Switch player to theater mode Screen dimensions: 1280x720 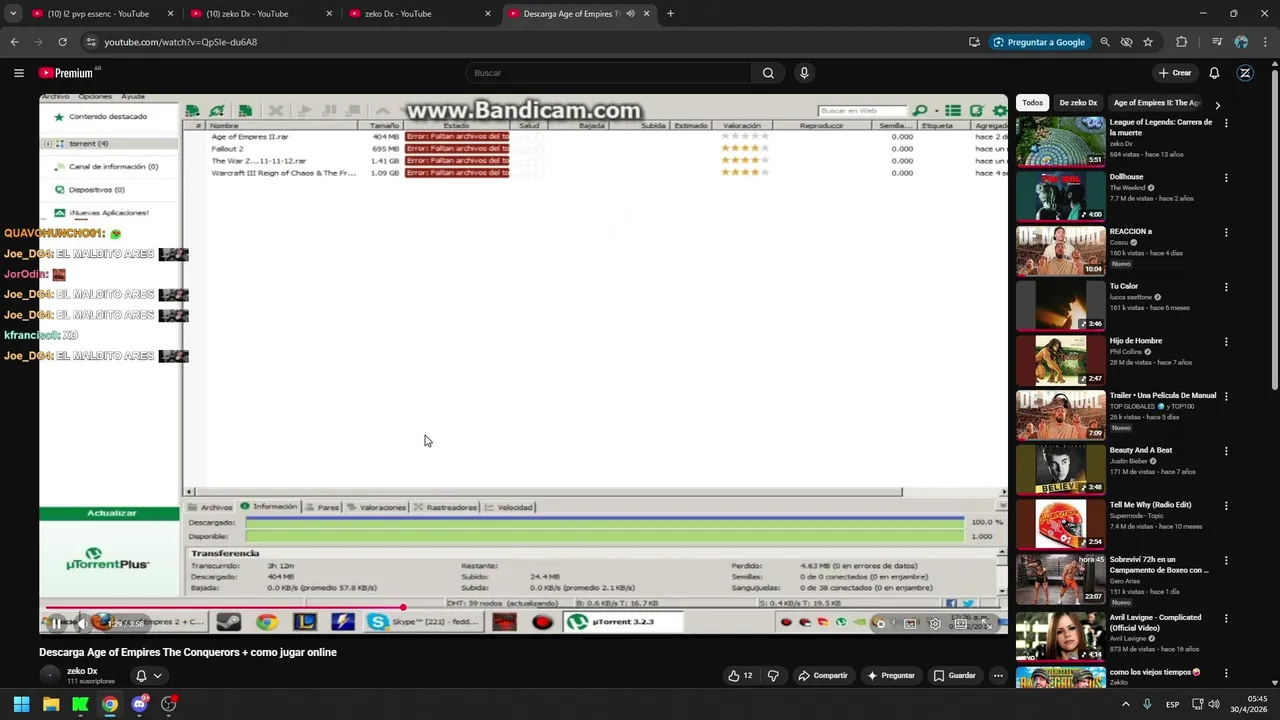tap(961, 623)
